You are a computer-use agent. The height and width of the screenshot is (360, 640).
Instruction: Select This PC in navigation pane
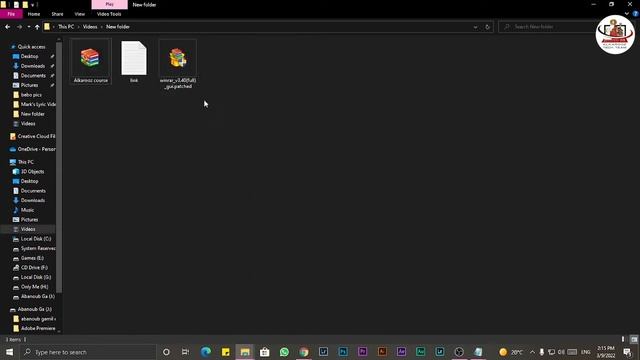(25, 162)
